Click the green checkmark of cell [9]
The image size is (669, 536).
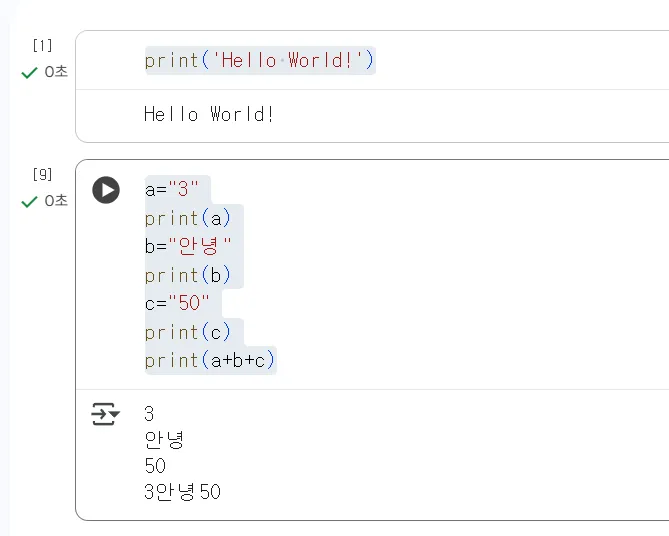(x=29, y=201)
